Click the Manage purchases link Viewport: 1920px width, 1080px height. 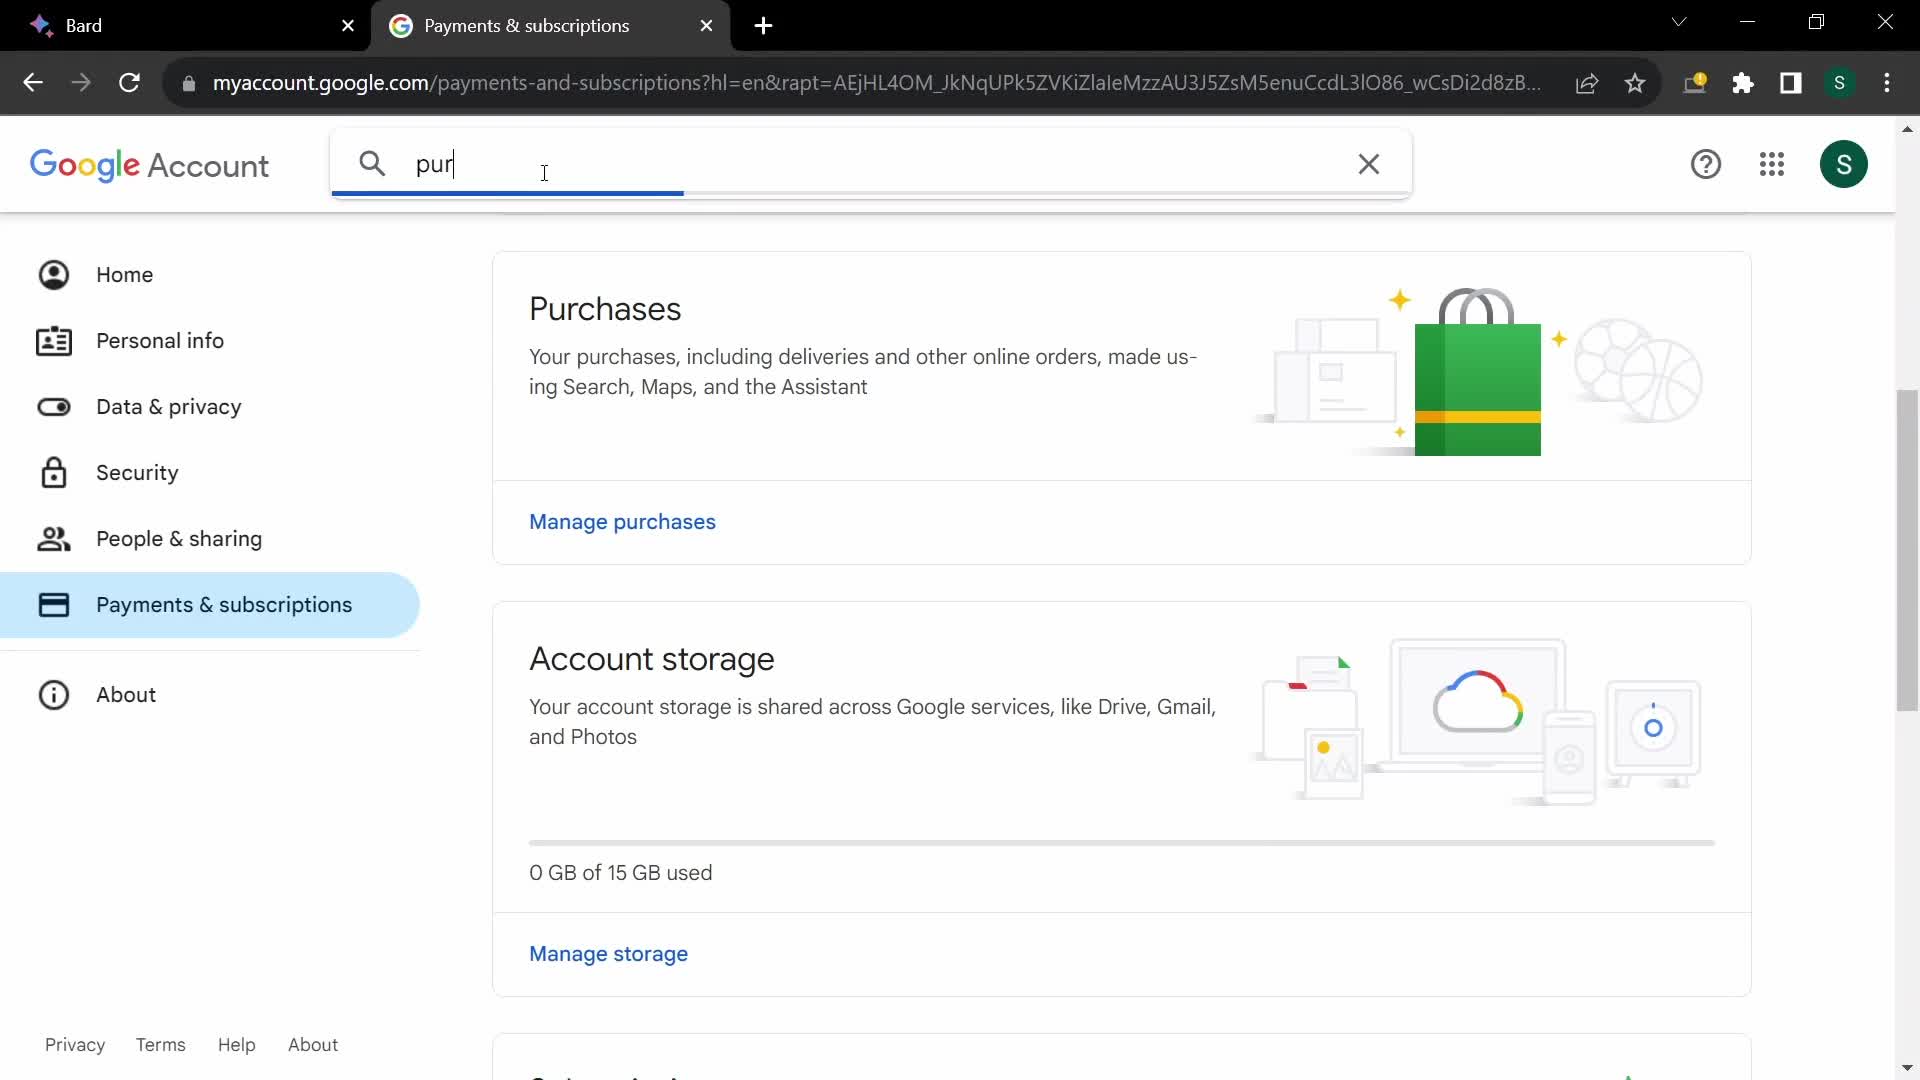click(x=622, y=521)
